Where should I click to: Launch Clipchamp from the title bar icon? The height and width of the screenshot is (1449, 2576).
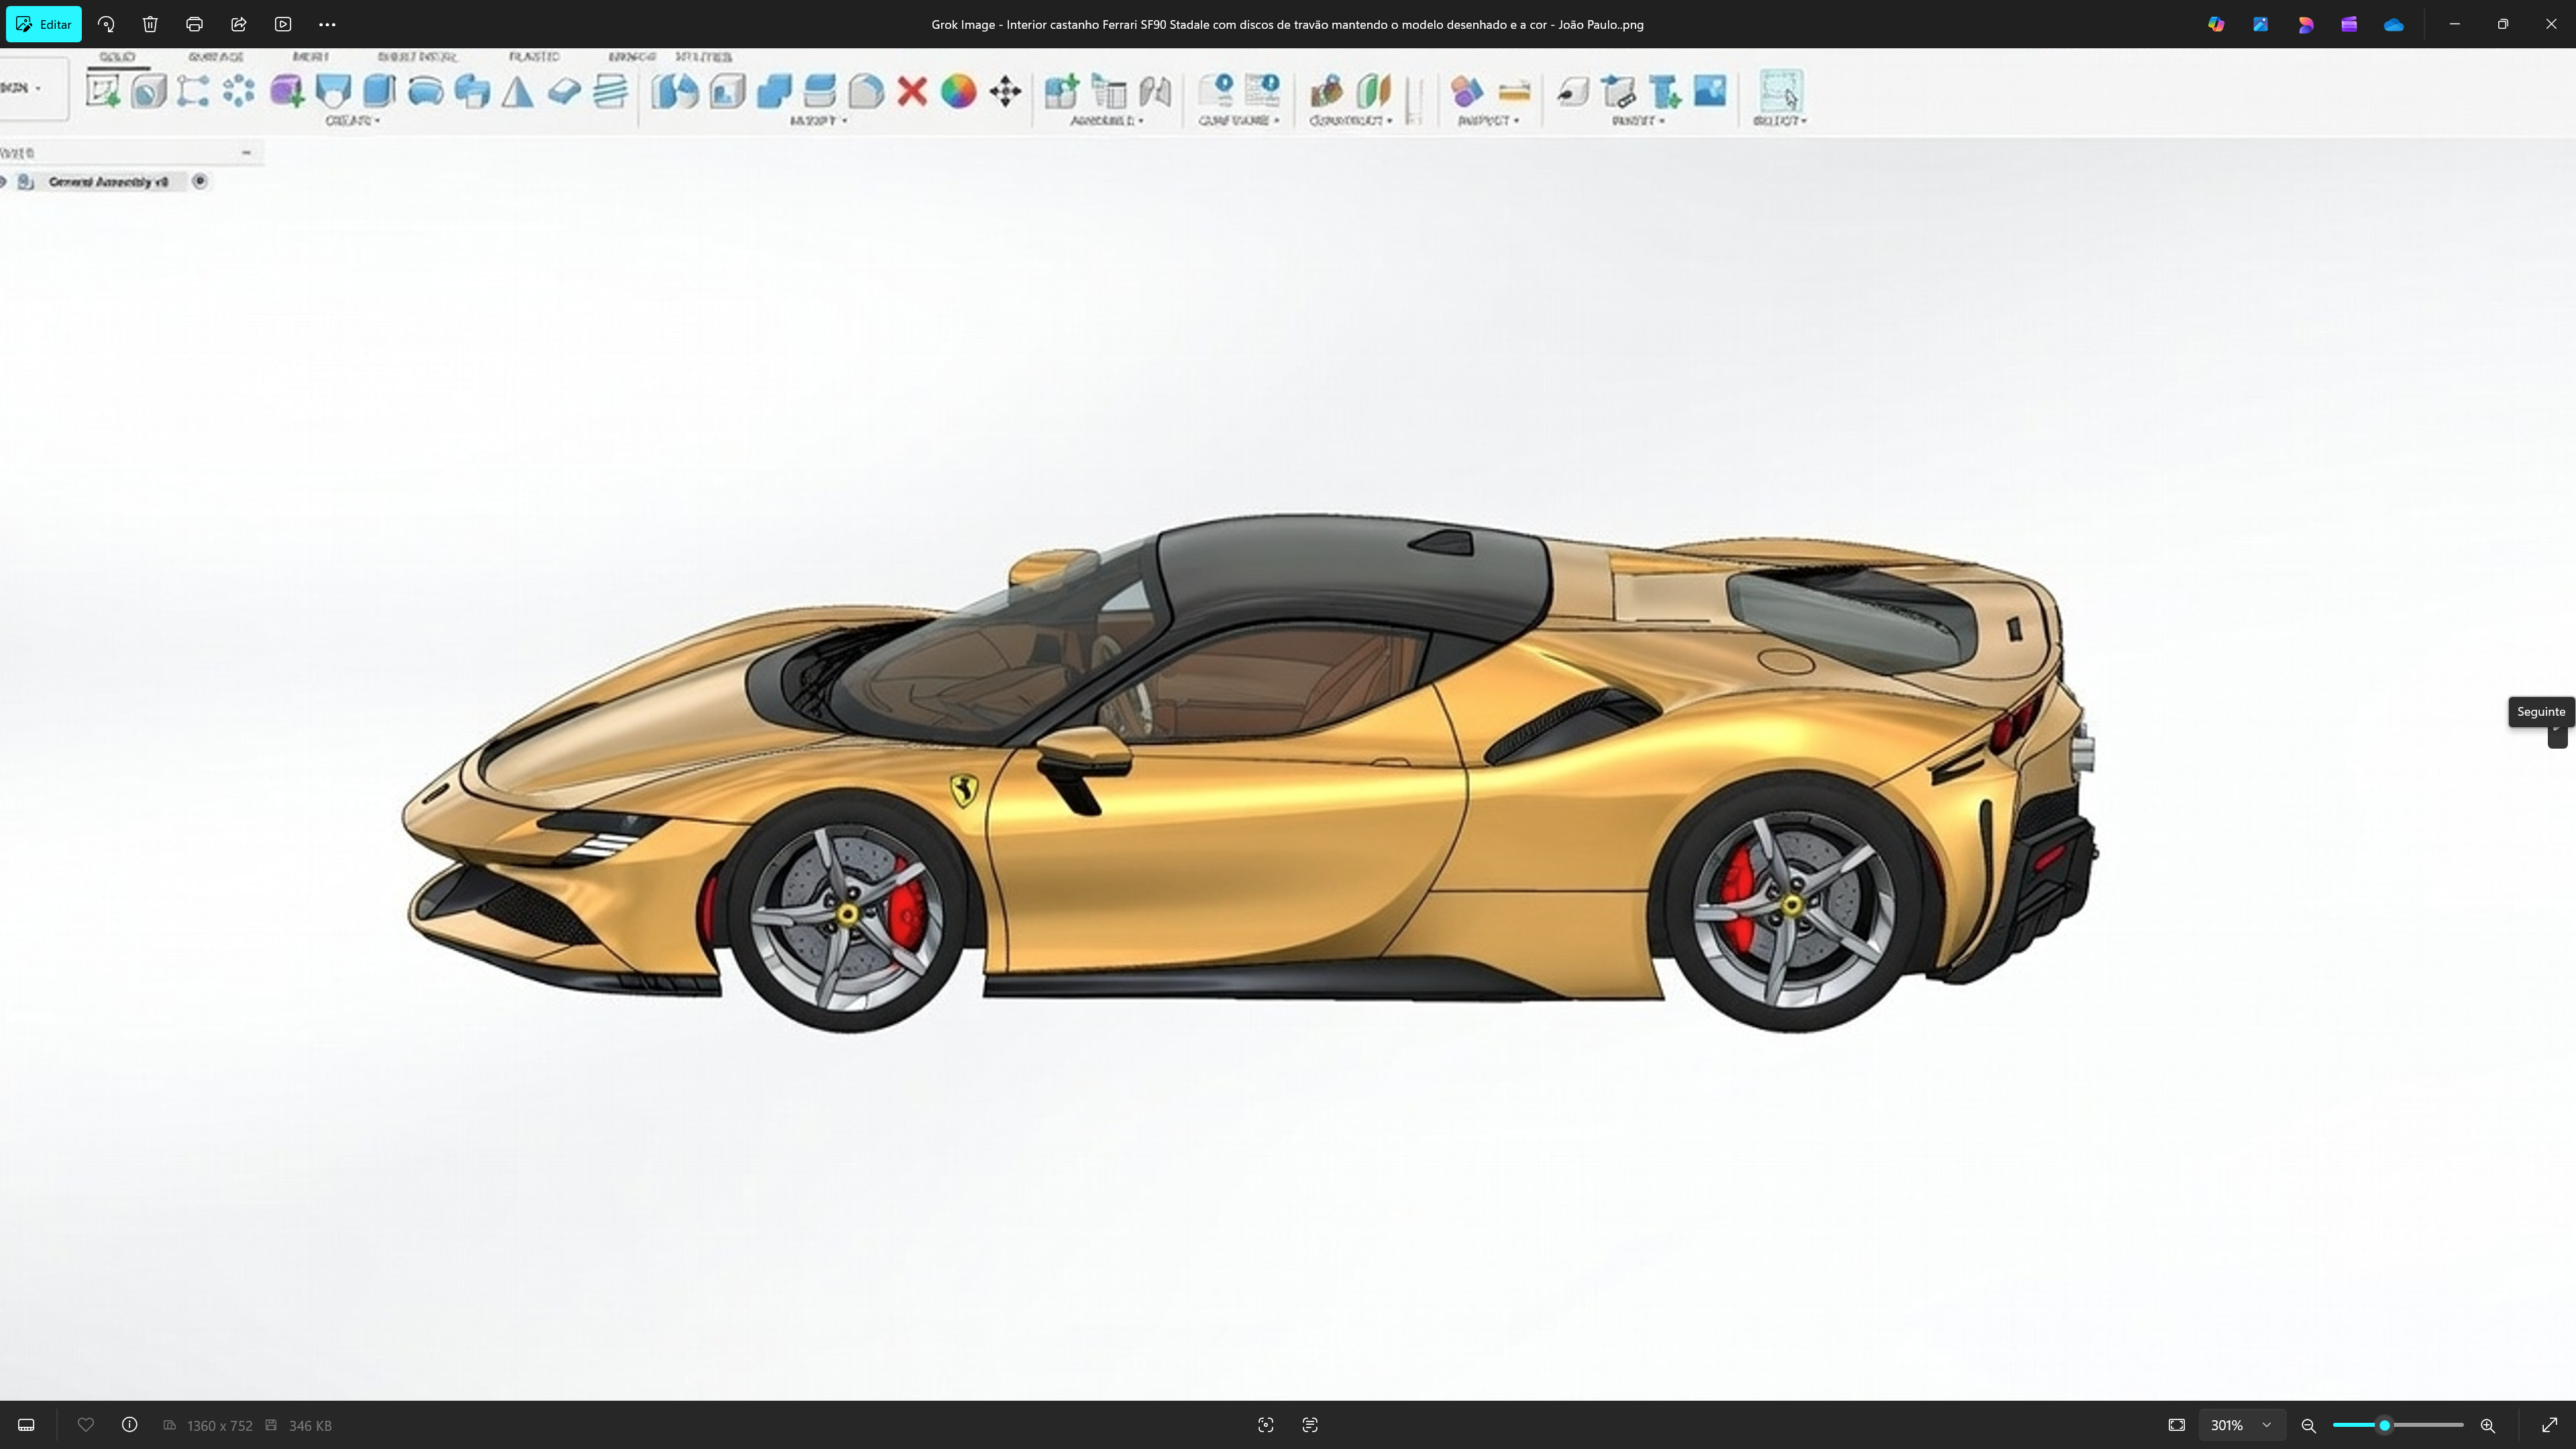pos(2349,24)
